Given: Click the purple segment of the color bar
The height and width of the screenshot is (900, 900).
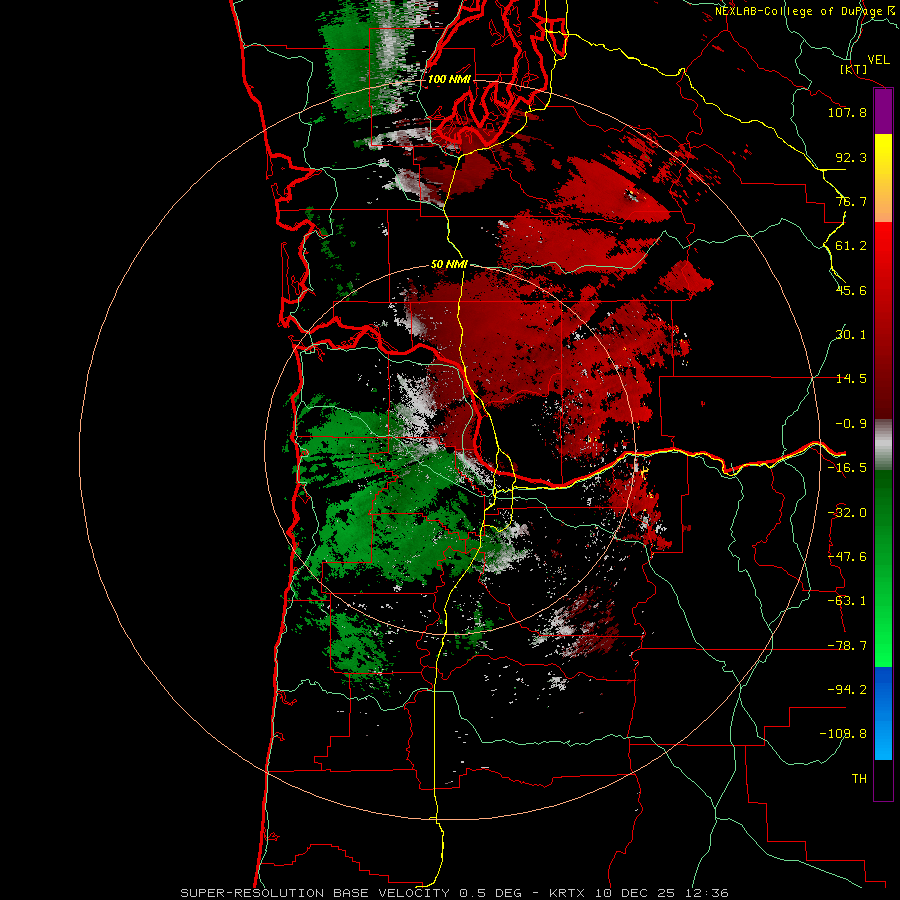Looking at the screenshot, I should (883, 112).
